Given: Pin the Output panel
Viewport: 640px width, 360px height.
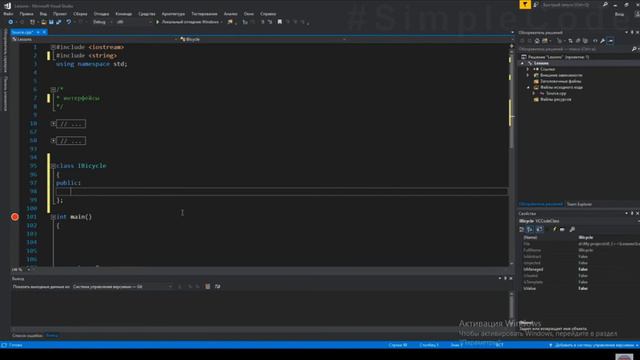Looking at the screenshot, I should [505, 278].
